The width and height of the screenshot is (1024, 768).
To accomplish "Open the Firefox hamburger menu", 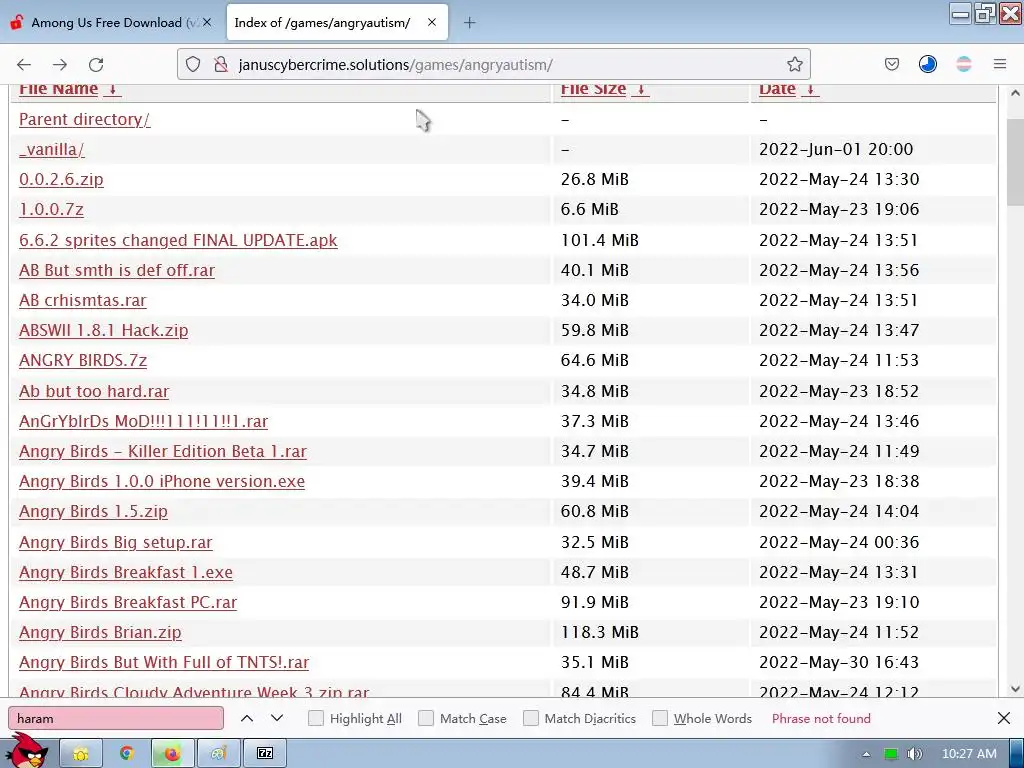I will (1000, 64).
